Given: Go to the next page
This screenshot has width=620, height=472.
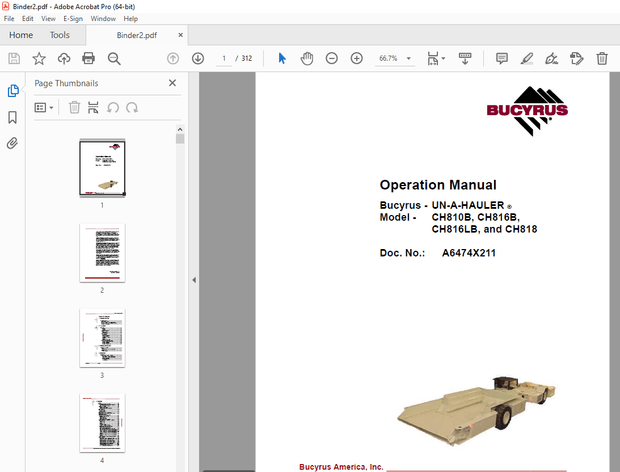Looking at the screenshot, I should tap(198, 59).
